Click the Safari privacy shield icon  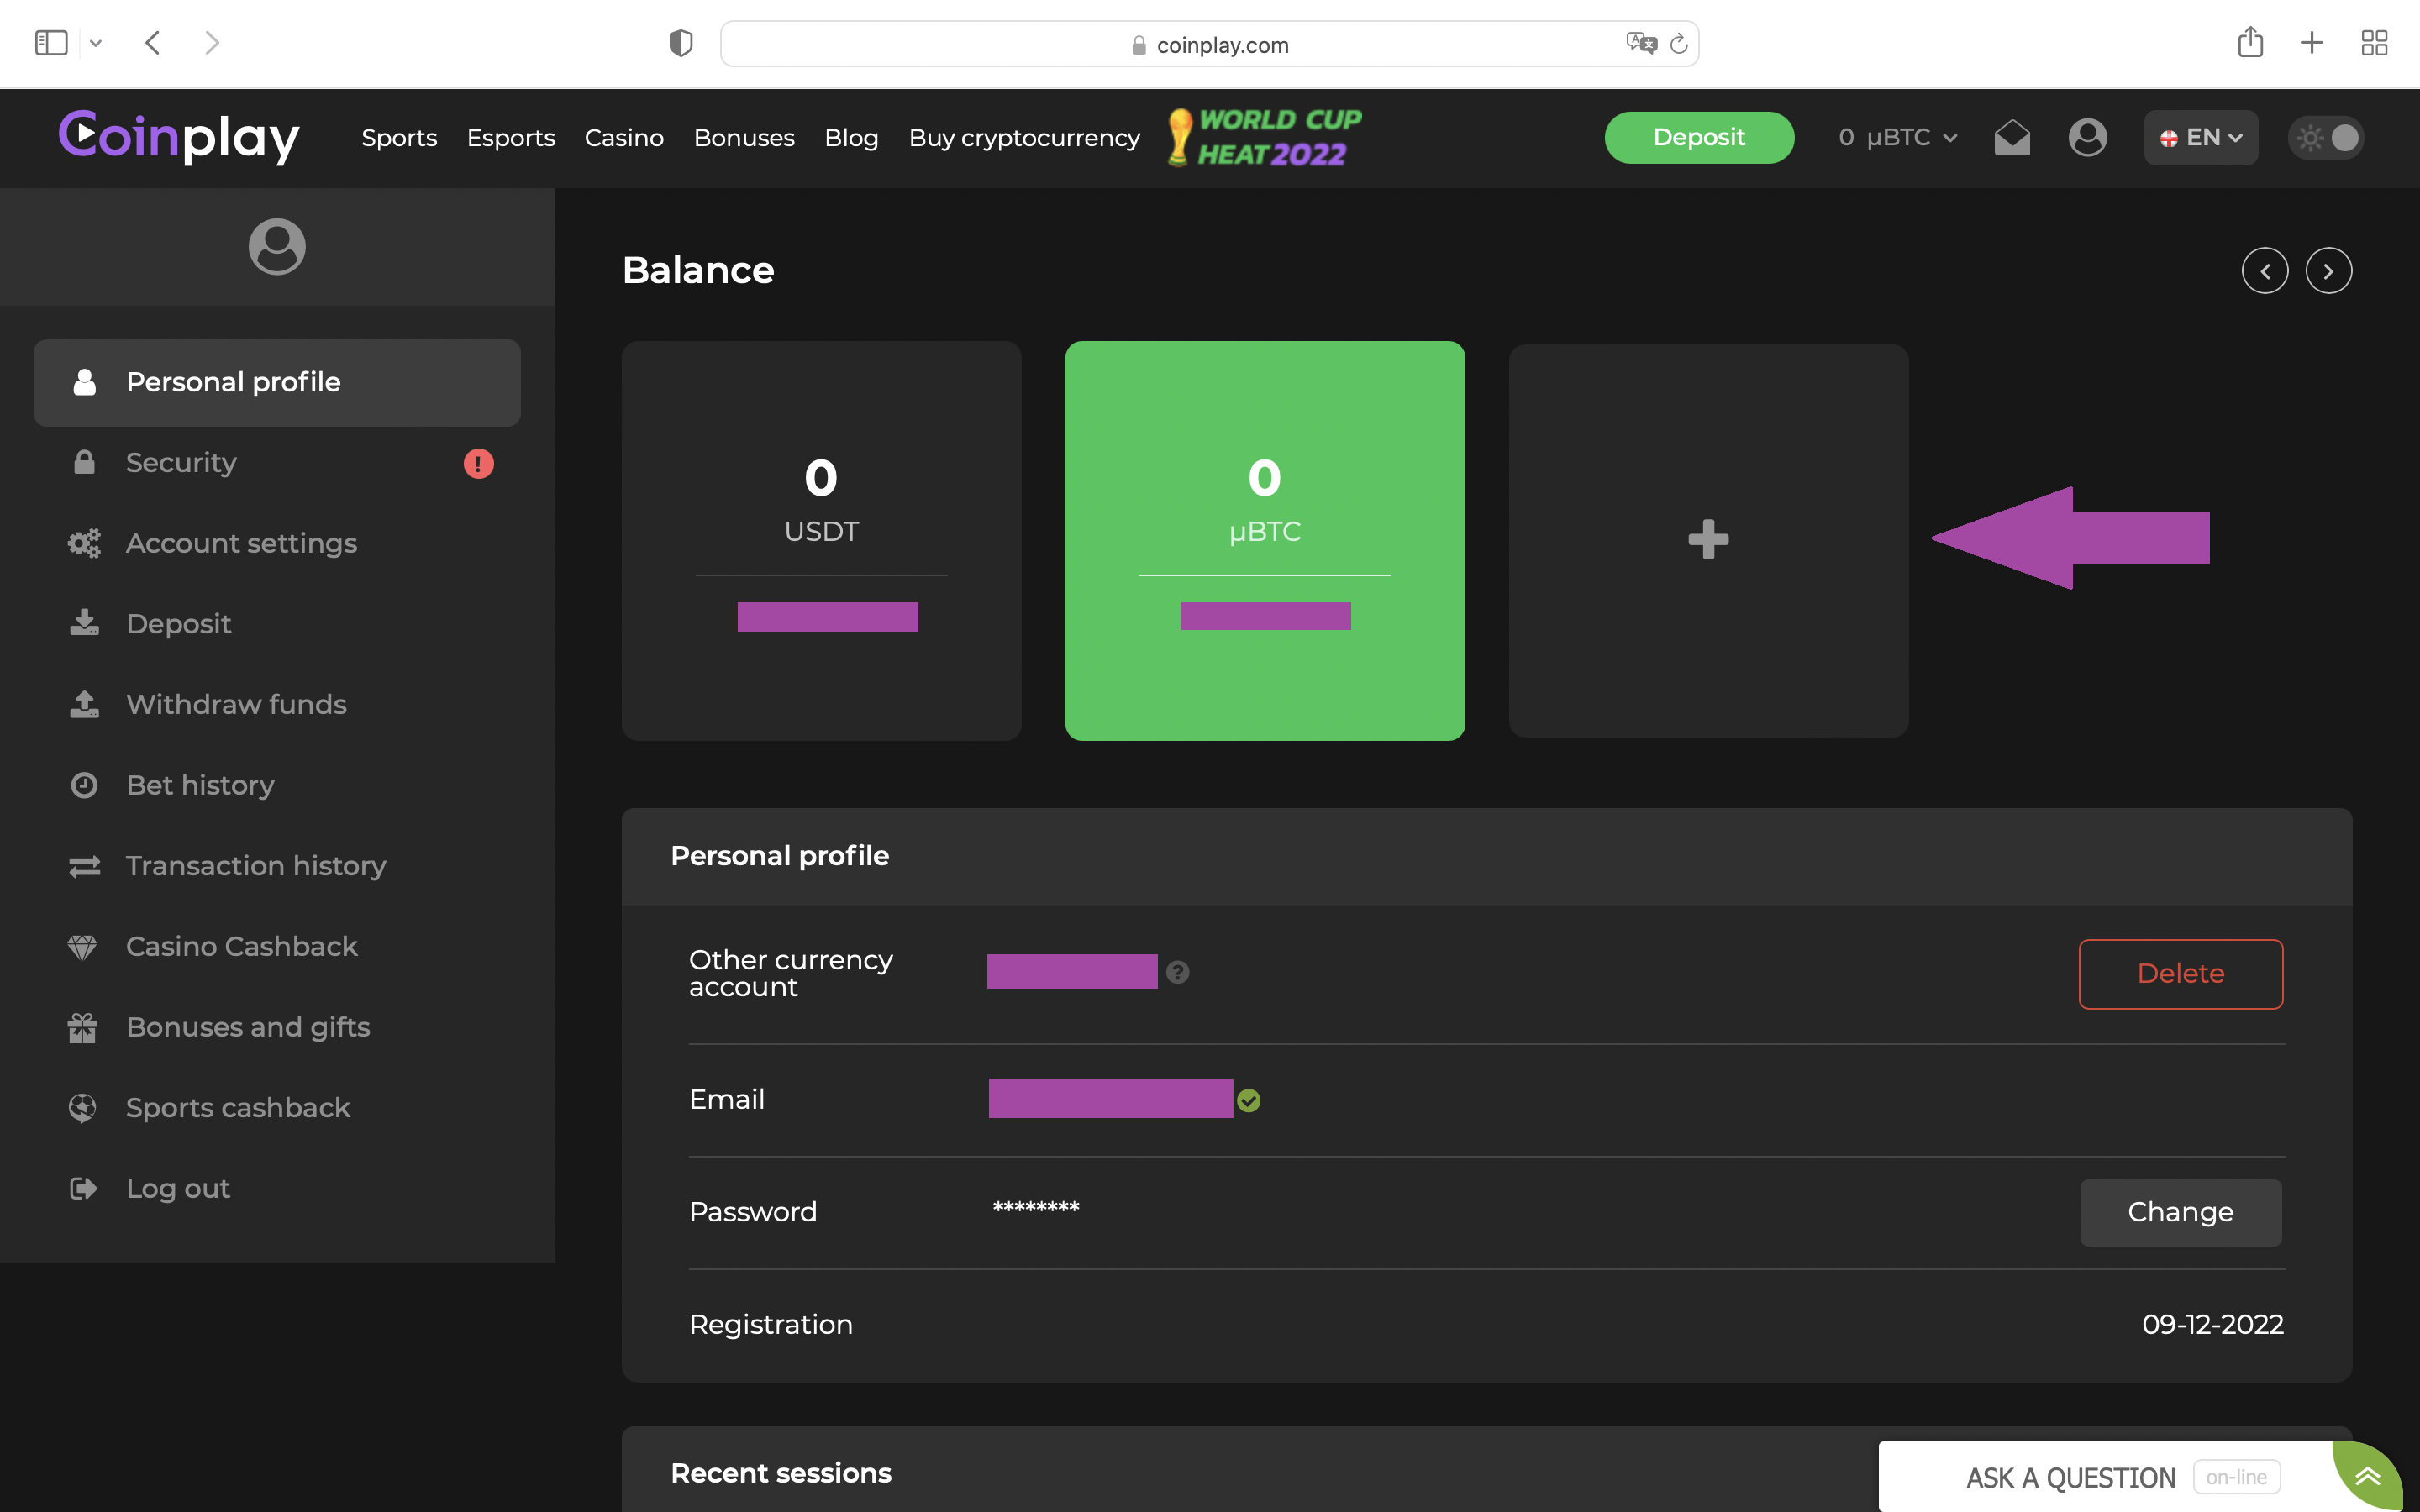point(681,43)
